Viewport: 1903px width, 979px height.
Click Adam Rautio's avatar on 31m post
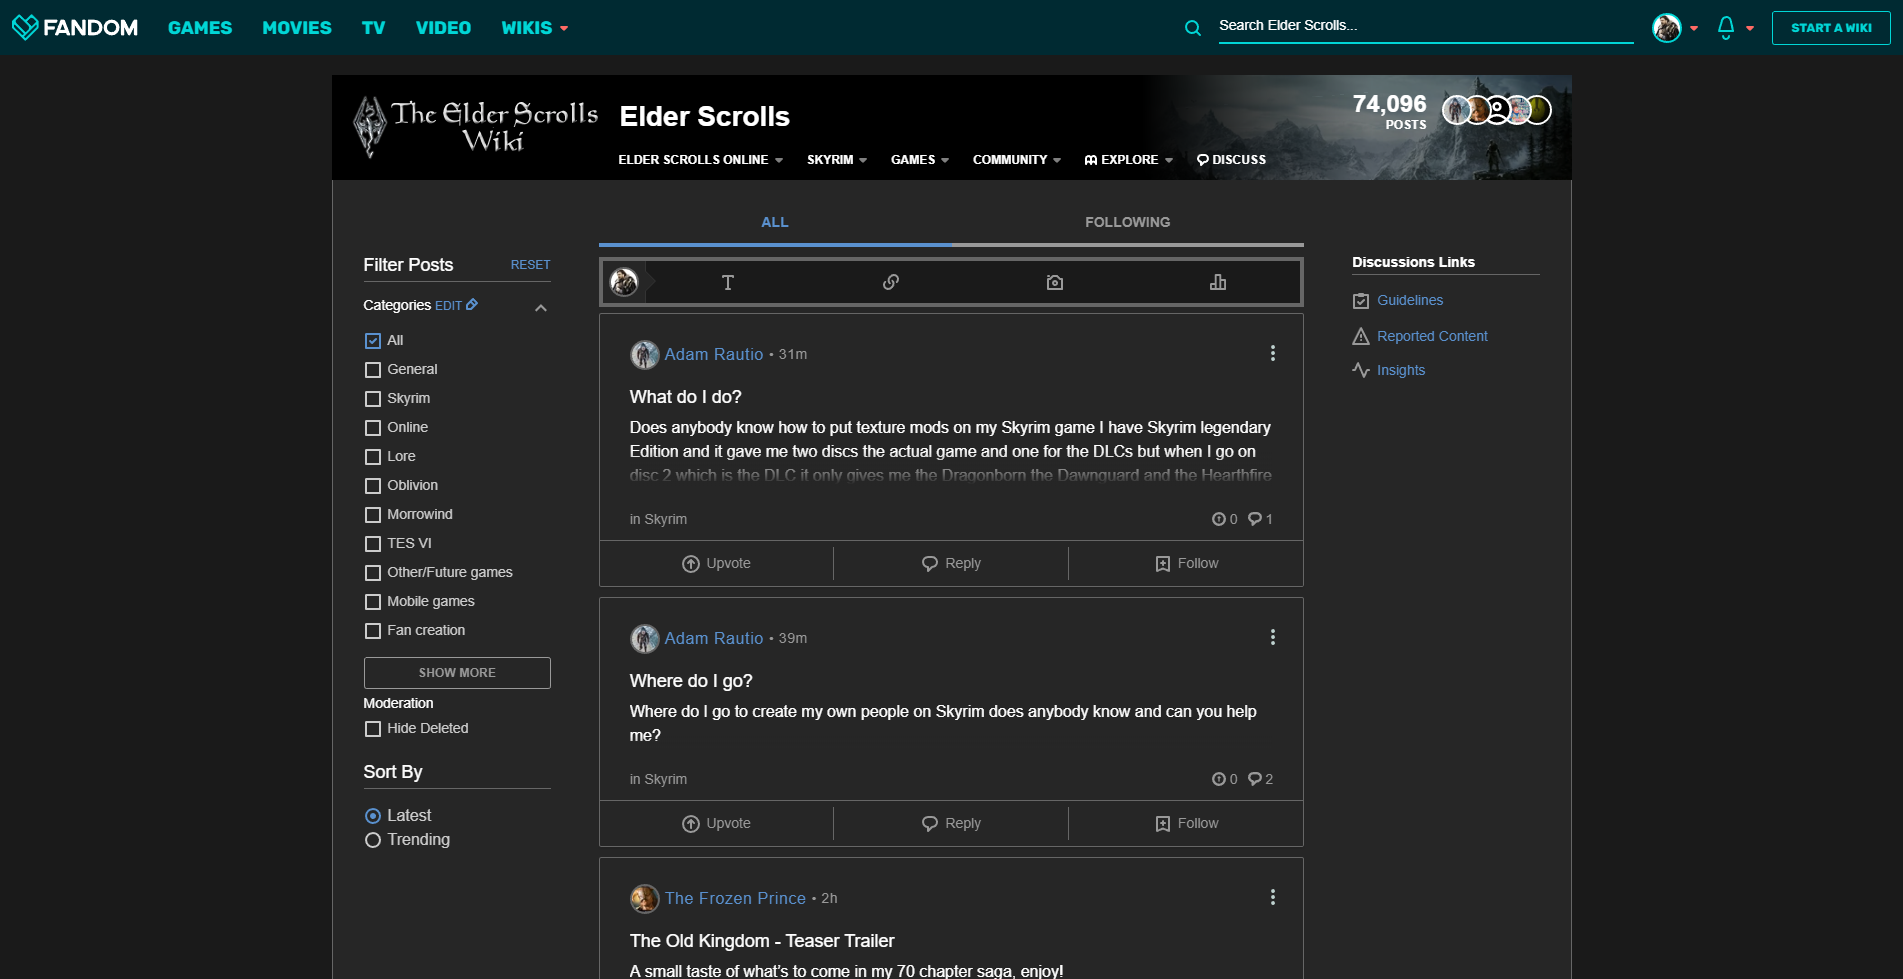click(645, 355)
